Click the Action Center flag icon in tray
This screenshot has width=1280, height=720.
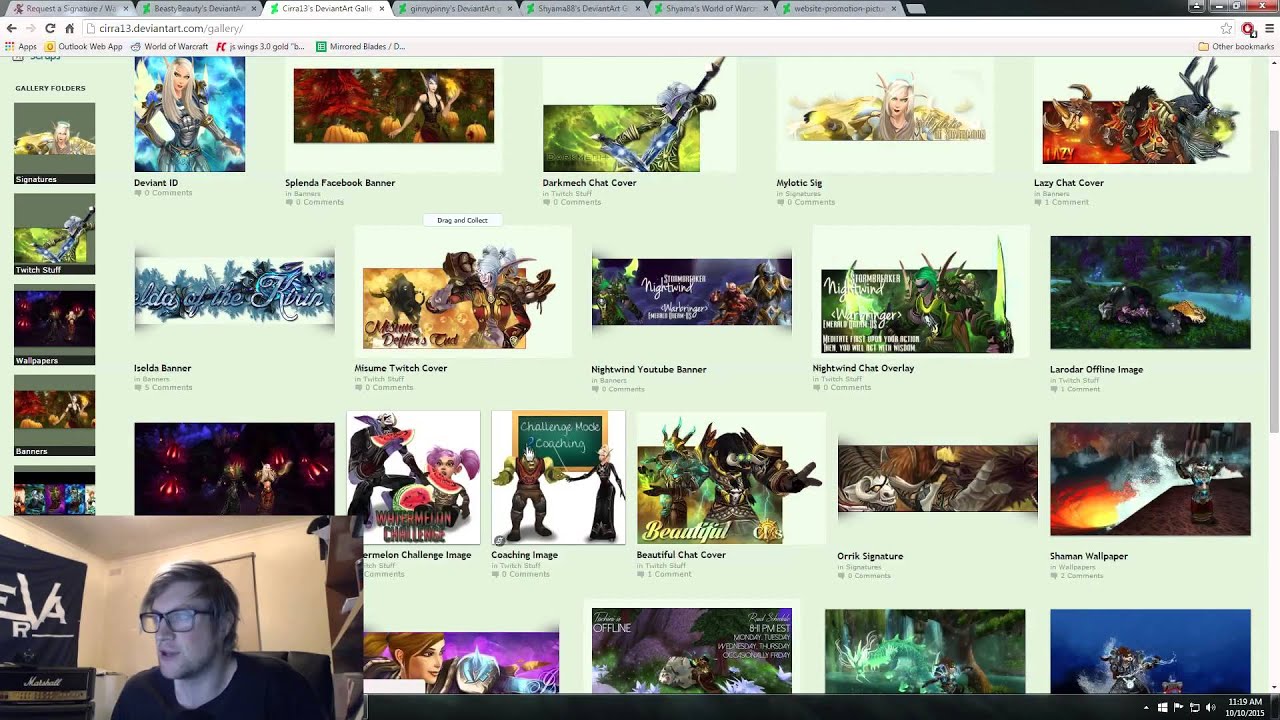pyautogui.click(x=1178, y=707)
